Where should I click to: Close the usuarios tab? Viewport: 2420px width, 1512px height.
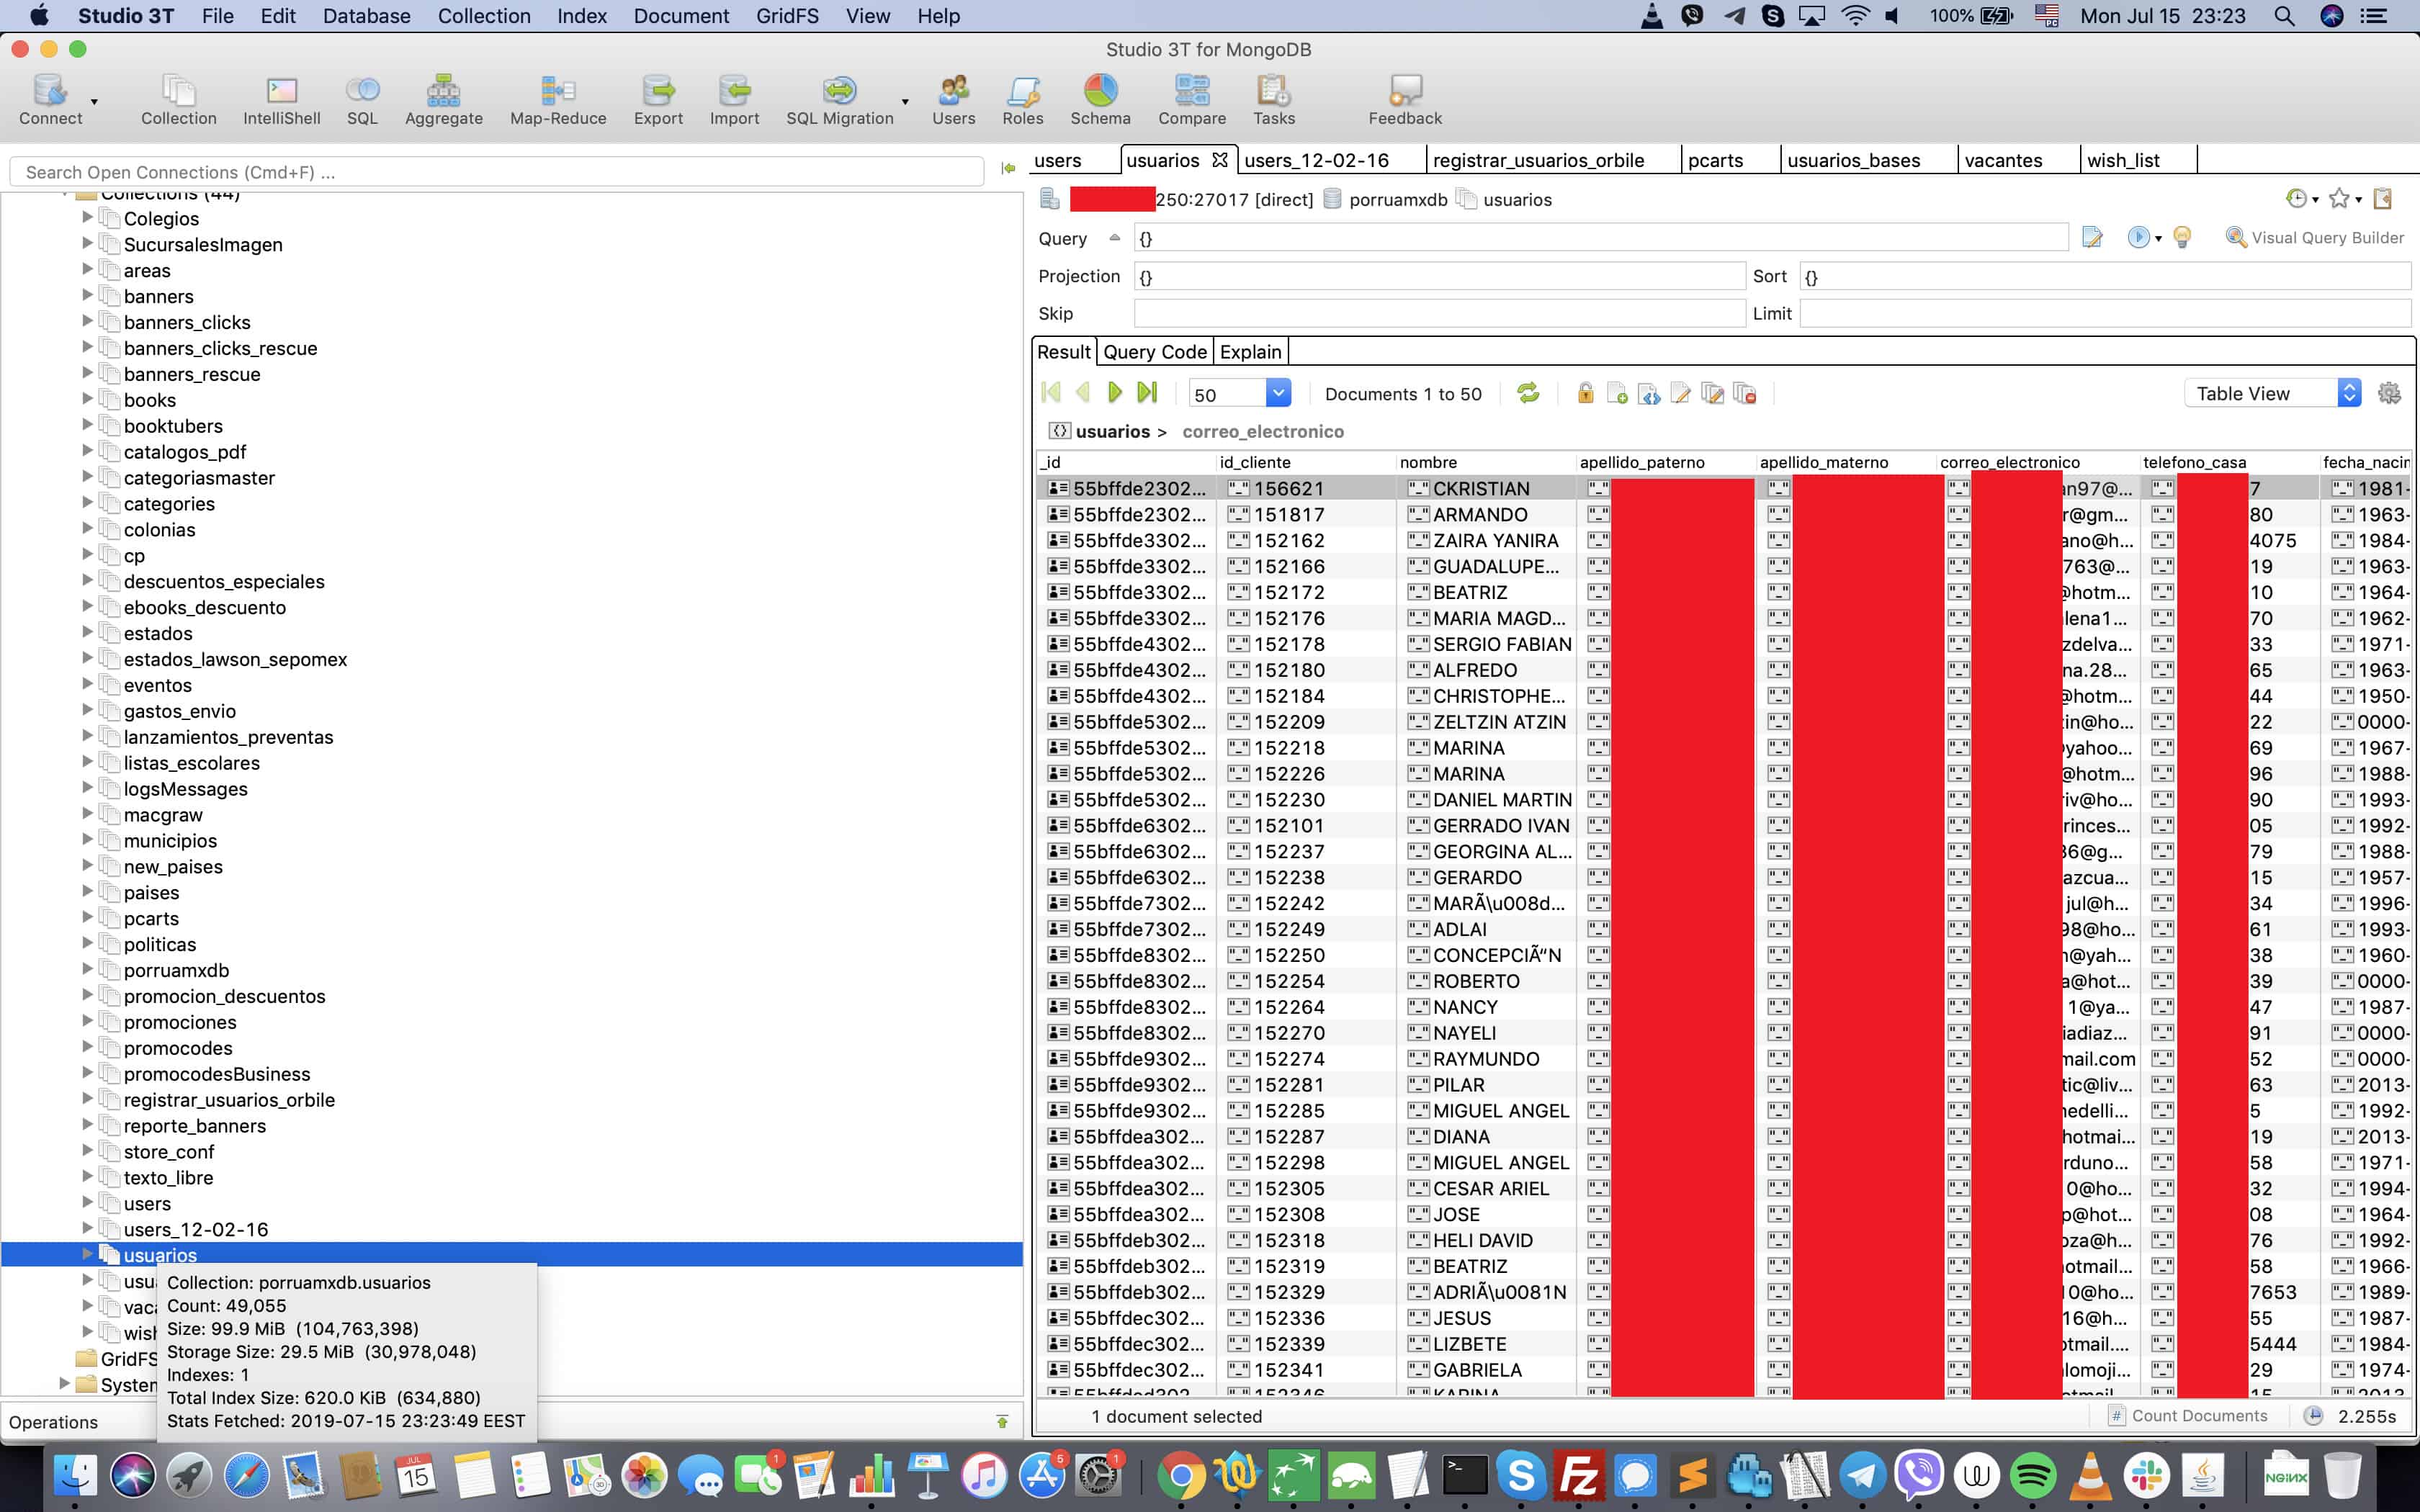1219,160
